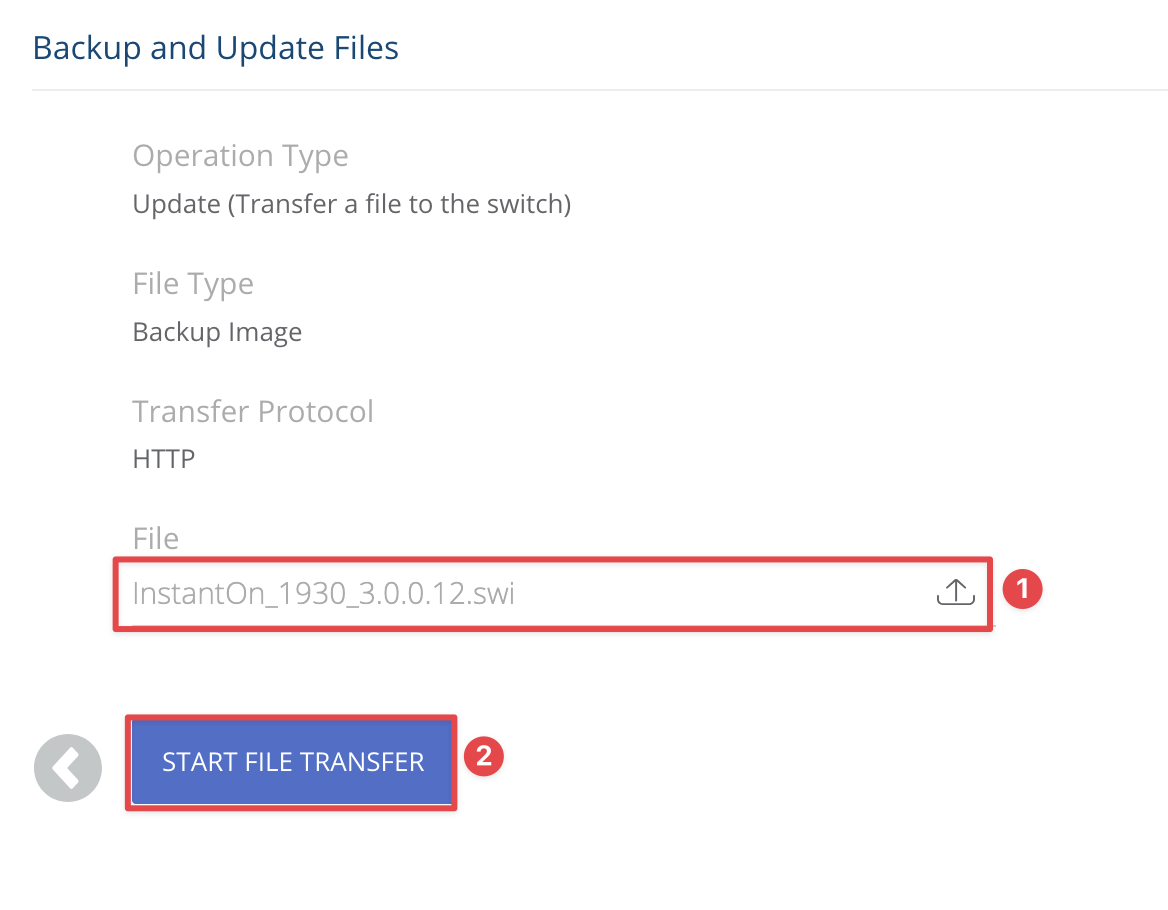Click the File Type label
This screenshot has height=910, width=1168.
pos(193,284)
